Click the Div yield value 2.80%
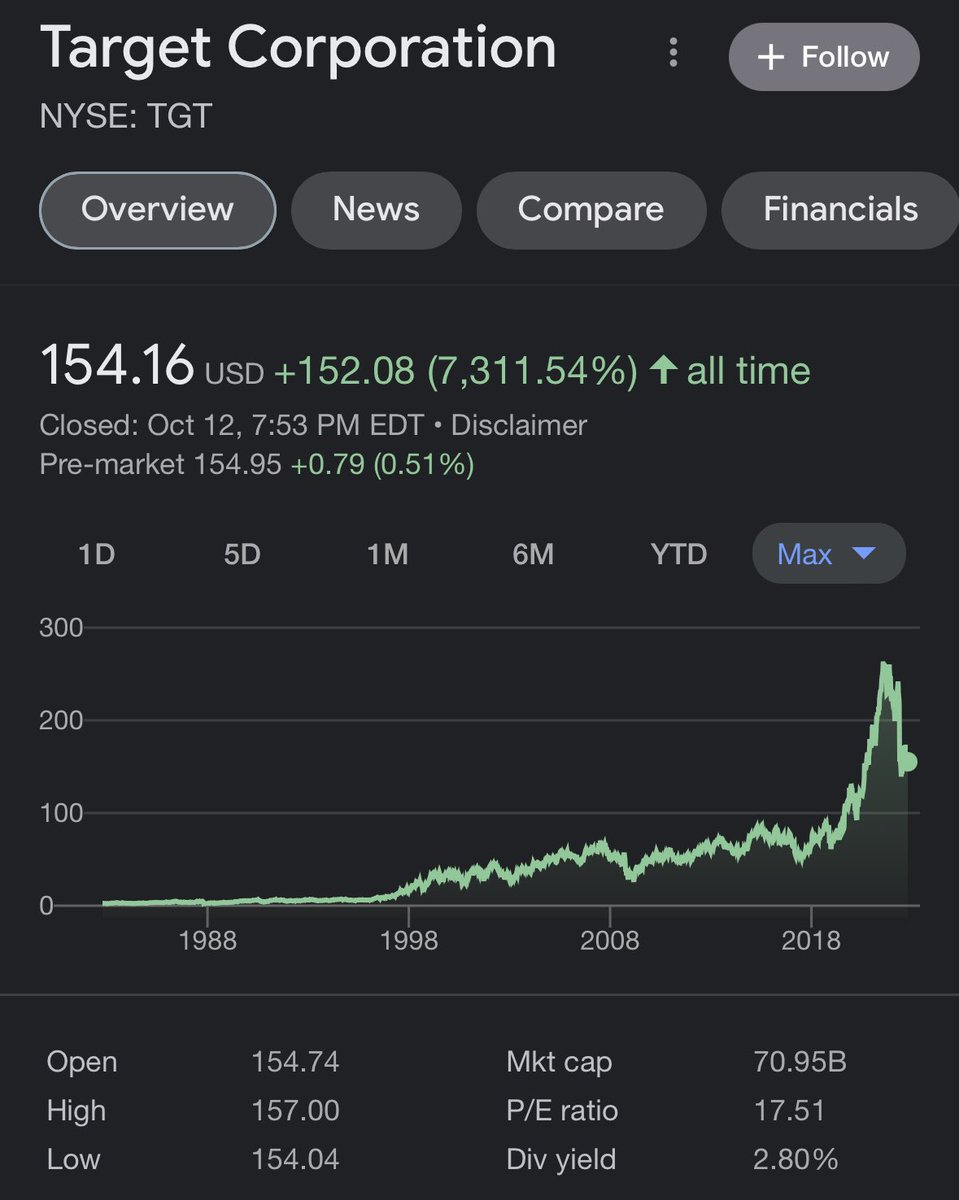 tap(795, 1160)
